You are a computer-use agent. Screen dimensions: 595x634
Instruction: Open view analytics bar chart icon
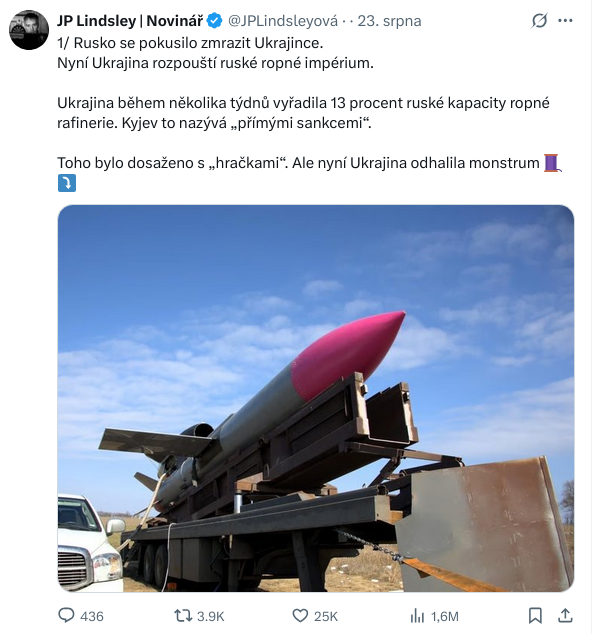point(417,616)
